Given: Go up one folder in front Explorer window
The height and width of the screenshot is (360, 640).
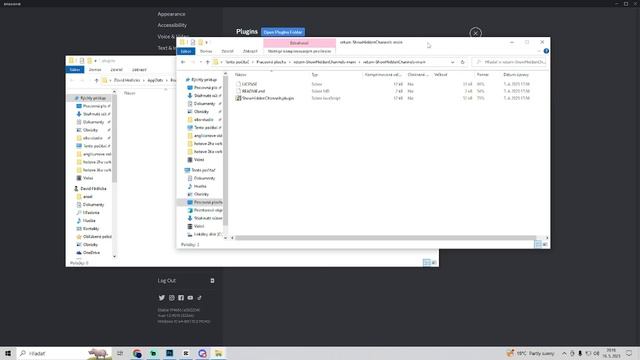Looking at the screenshot, I should [207, 62].
